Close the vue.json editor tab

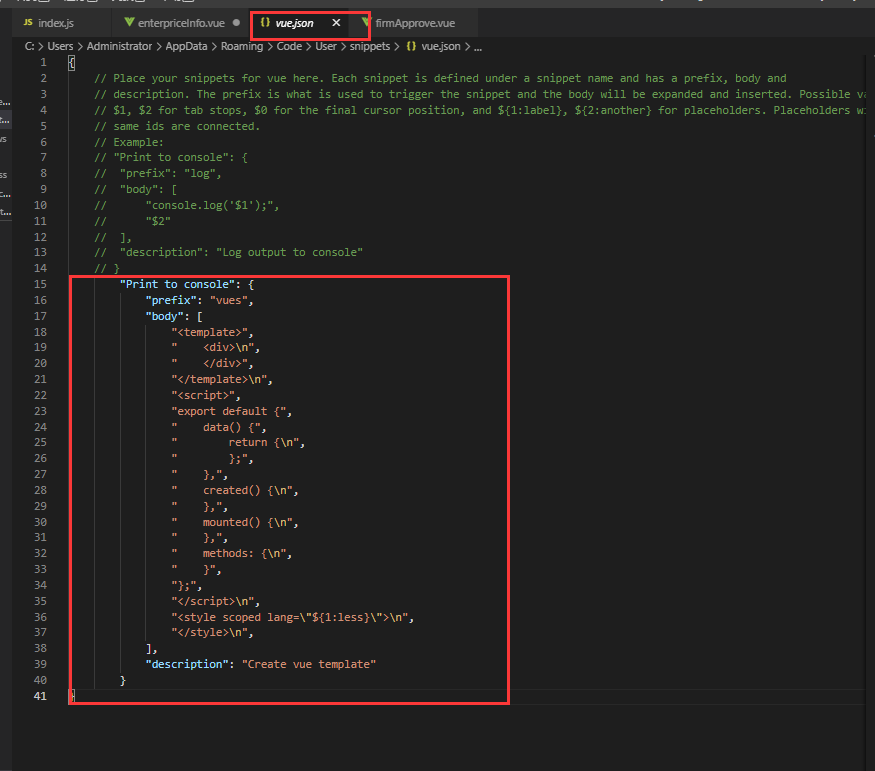tap(336, 22)
